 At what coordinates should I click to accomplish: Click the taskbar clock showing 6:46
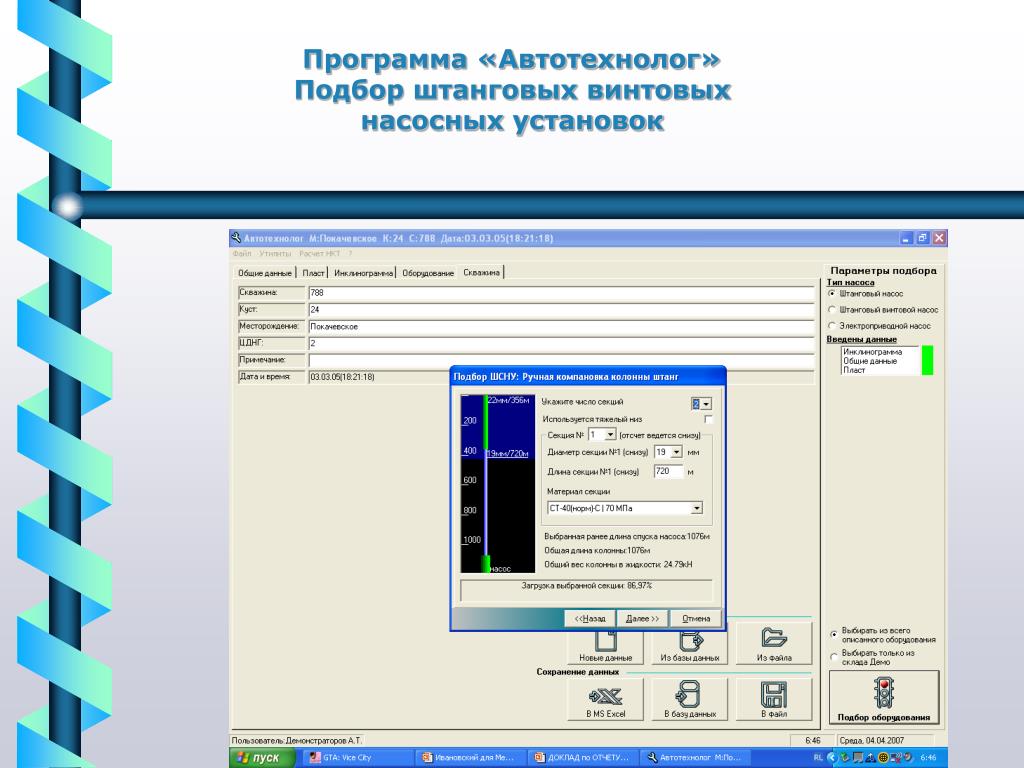[x=928, y=758]
